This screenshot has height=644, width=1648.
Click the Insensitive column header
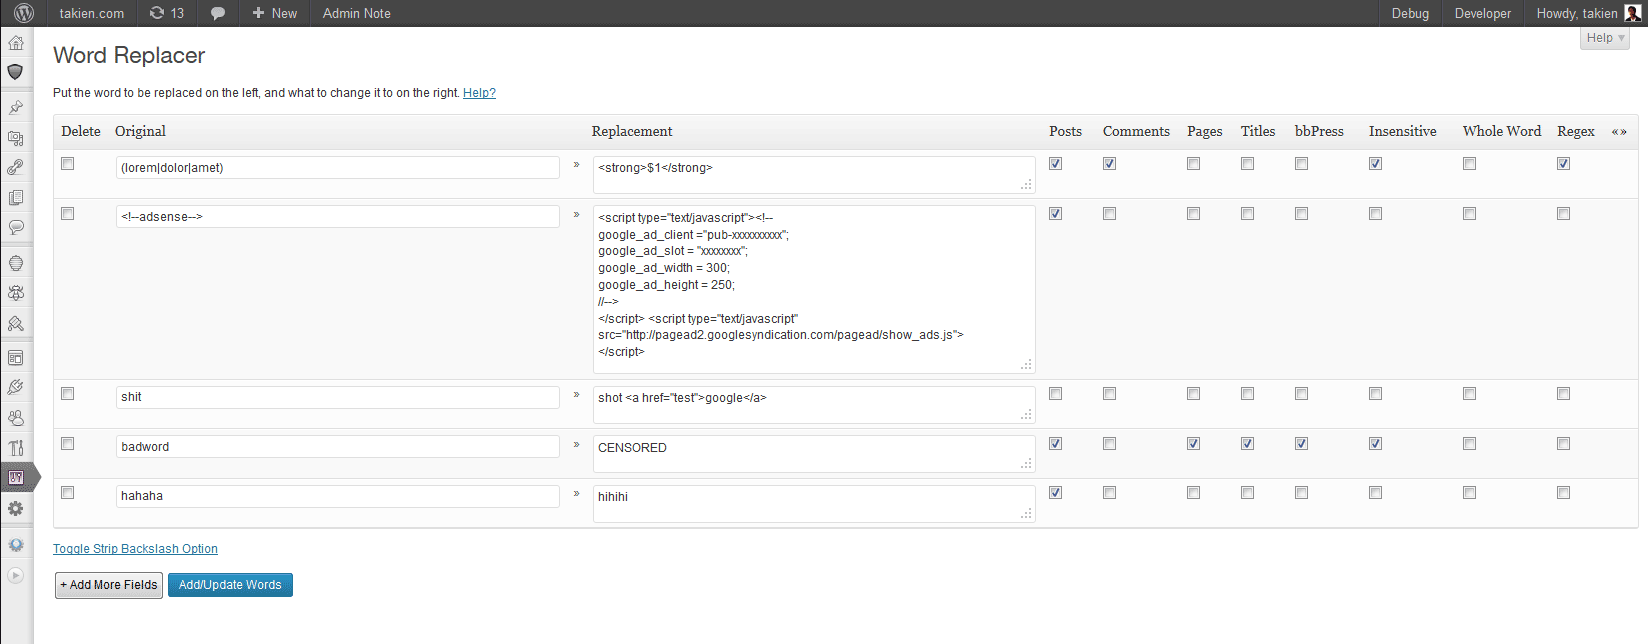pos(1402,131)
